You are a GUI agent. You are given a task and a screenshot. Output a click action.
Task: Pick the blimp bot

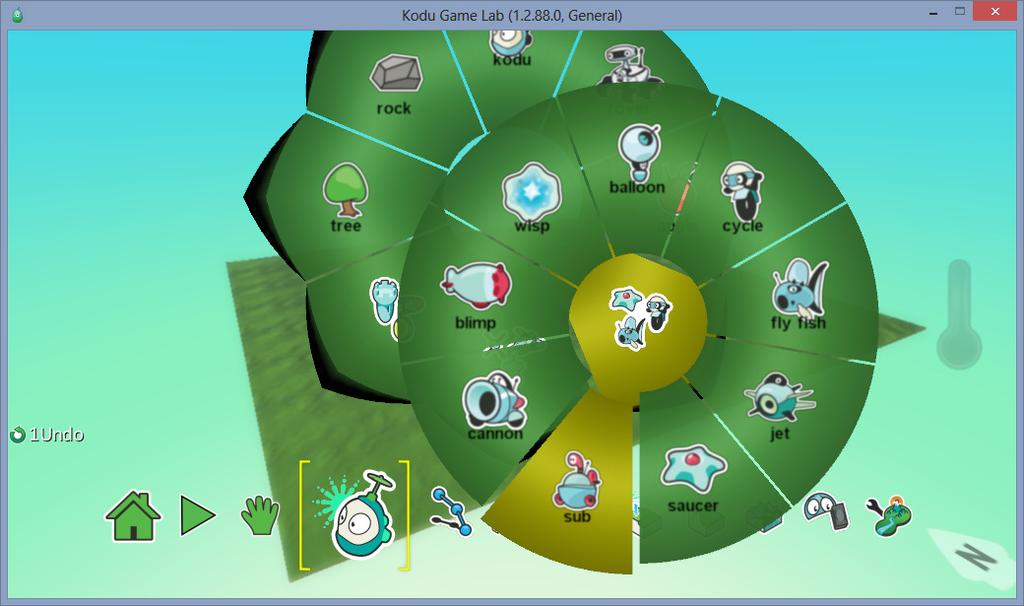[476, 285]
